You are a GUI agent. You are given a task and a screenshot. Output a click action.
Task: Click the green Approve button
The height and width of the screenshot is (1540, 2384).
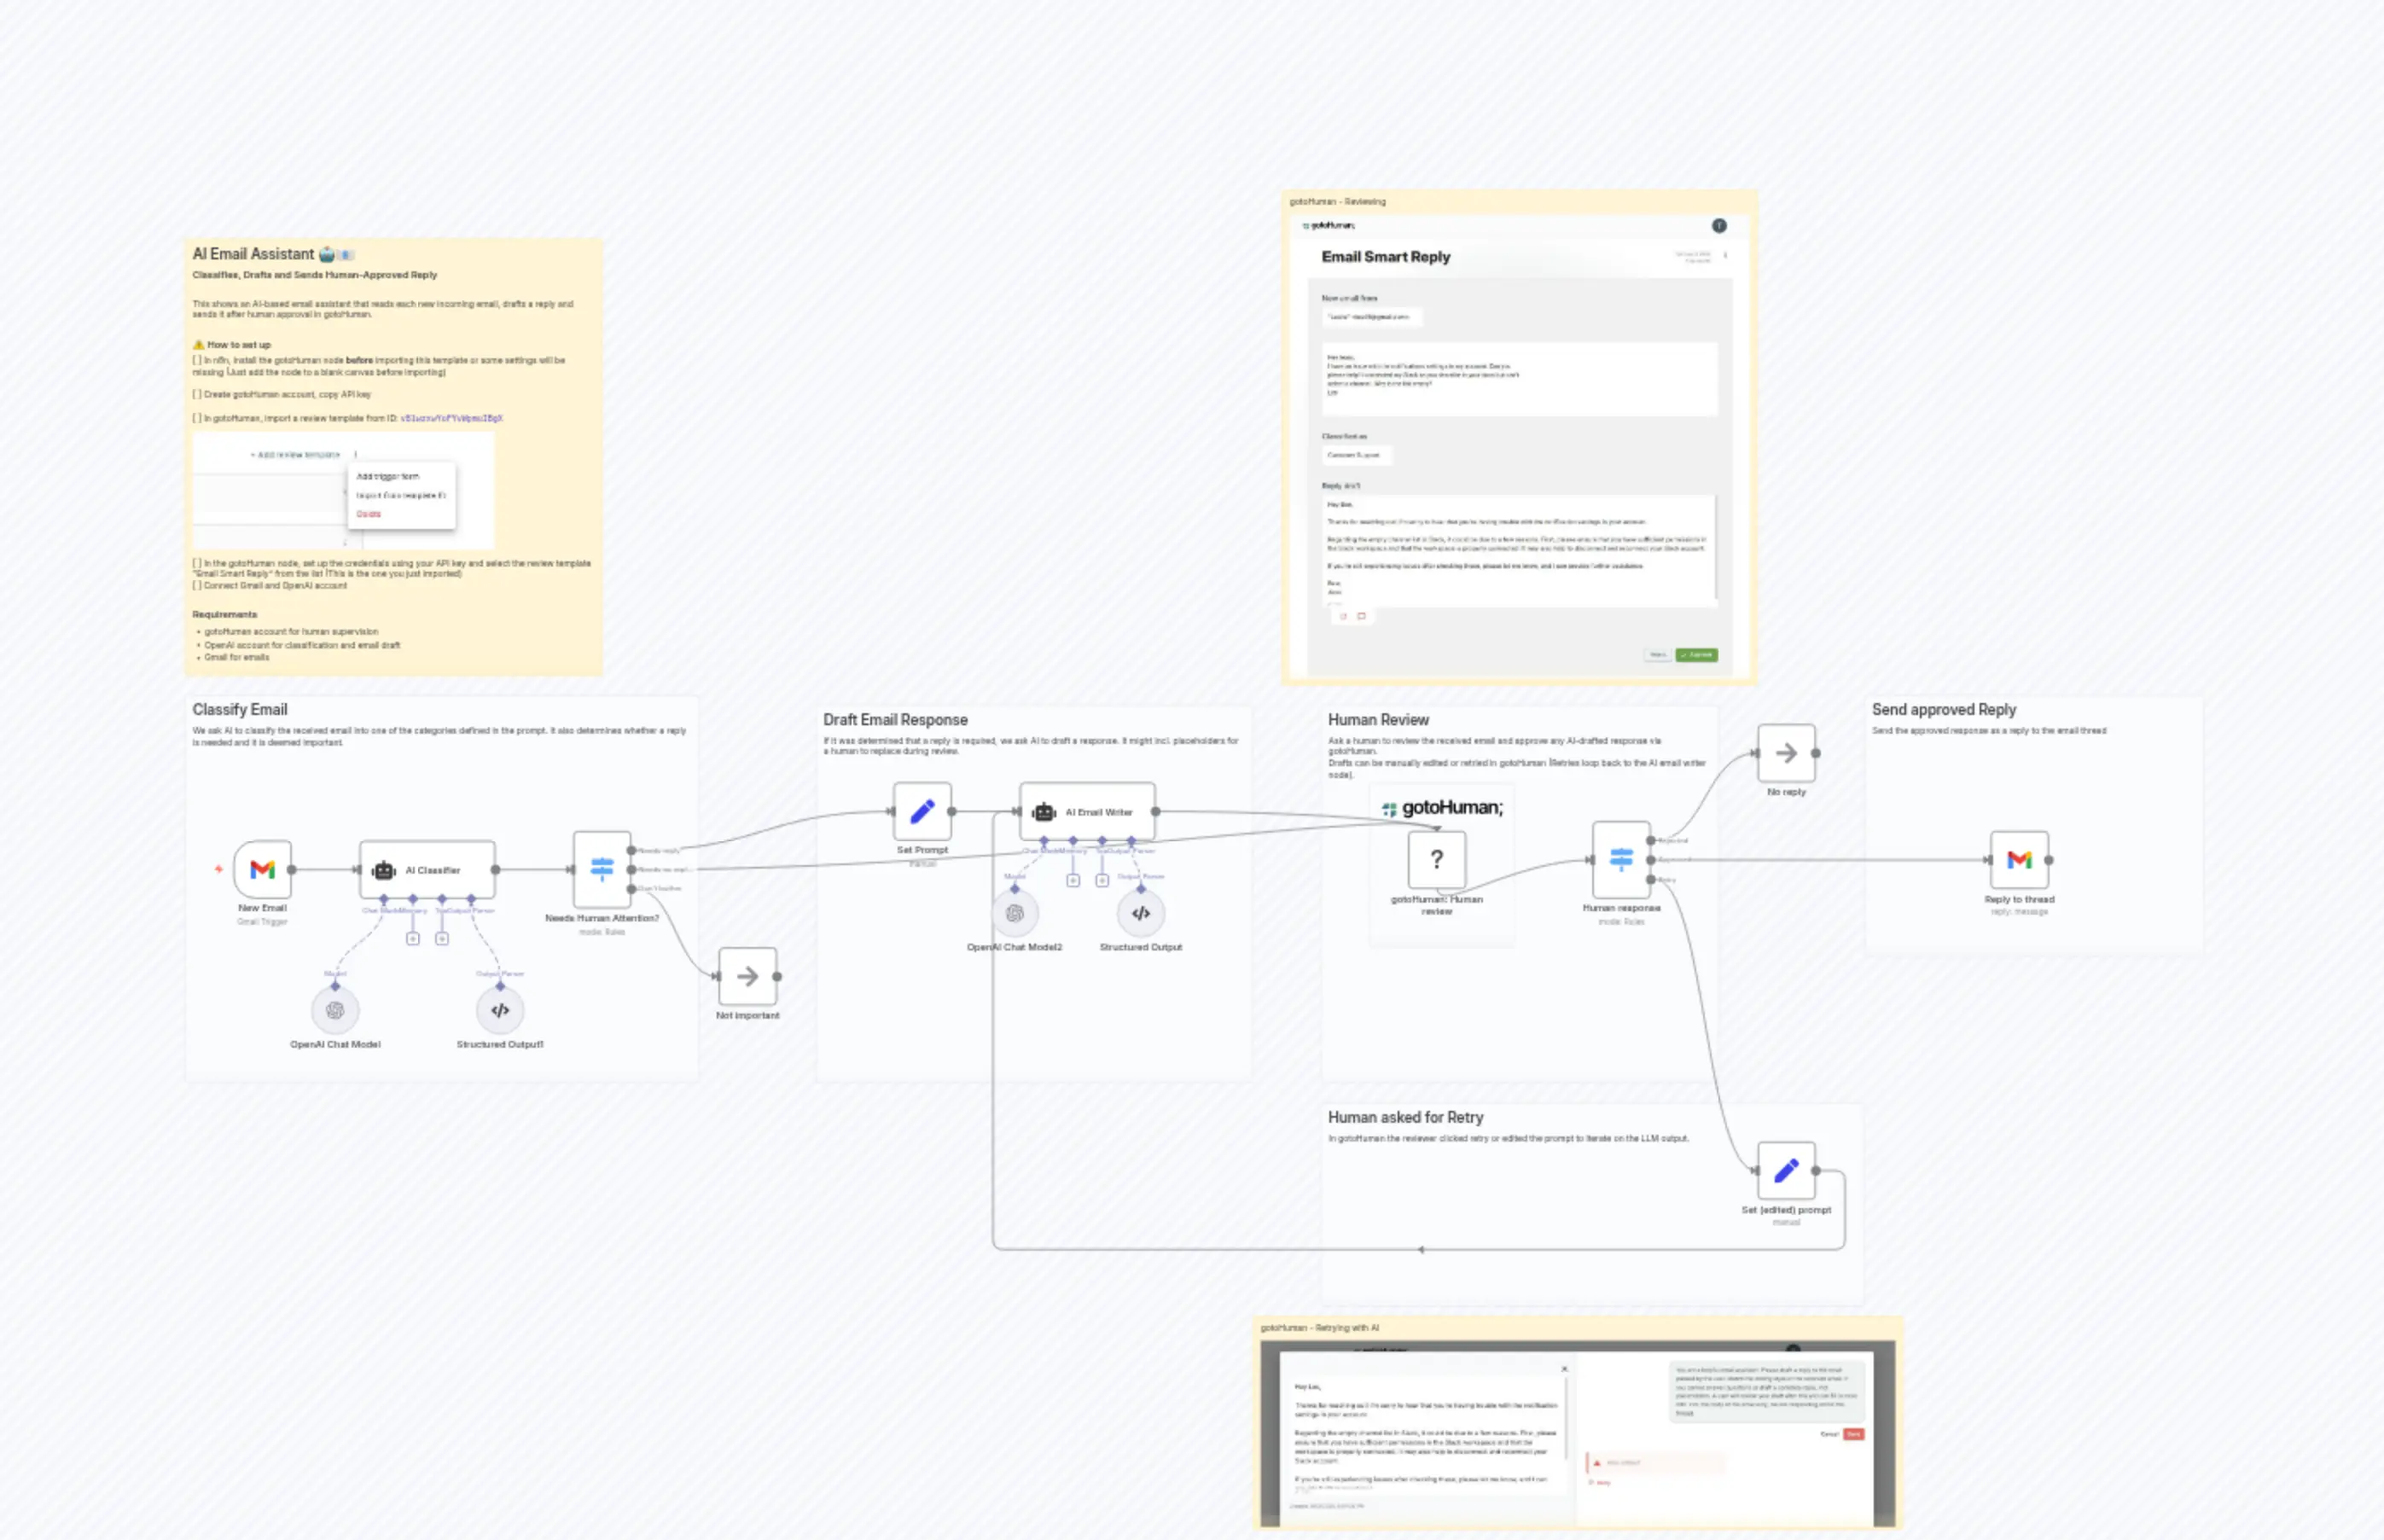click(1697, 655)
